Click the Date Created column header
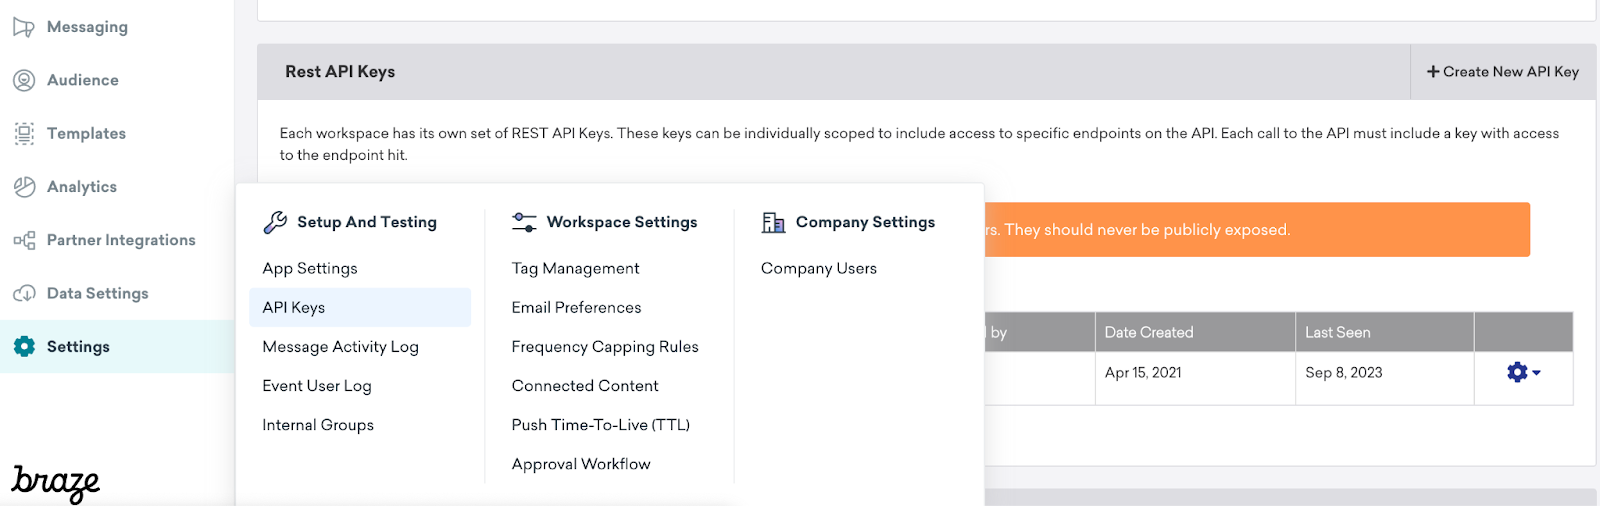1600x506 pixels. (1149, 333)
